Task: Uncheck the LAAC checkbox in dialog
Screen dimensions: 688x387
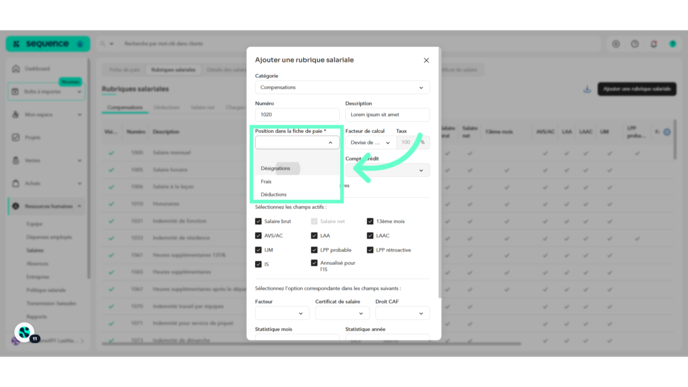Action: pyautogui.click(x=370, y=236)
